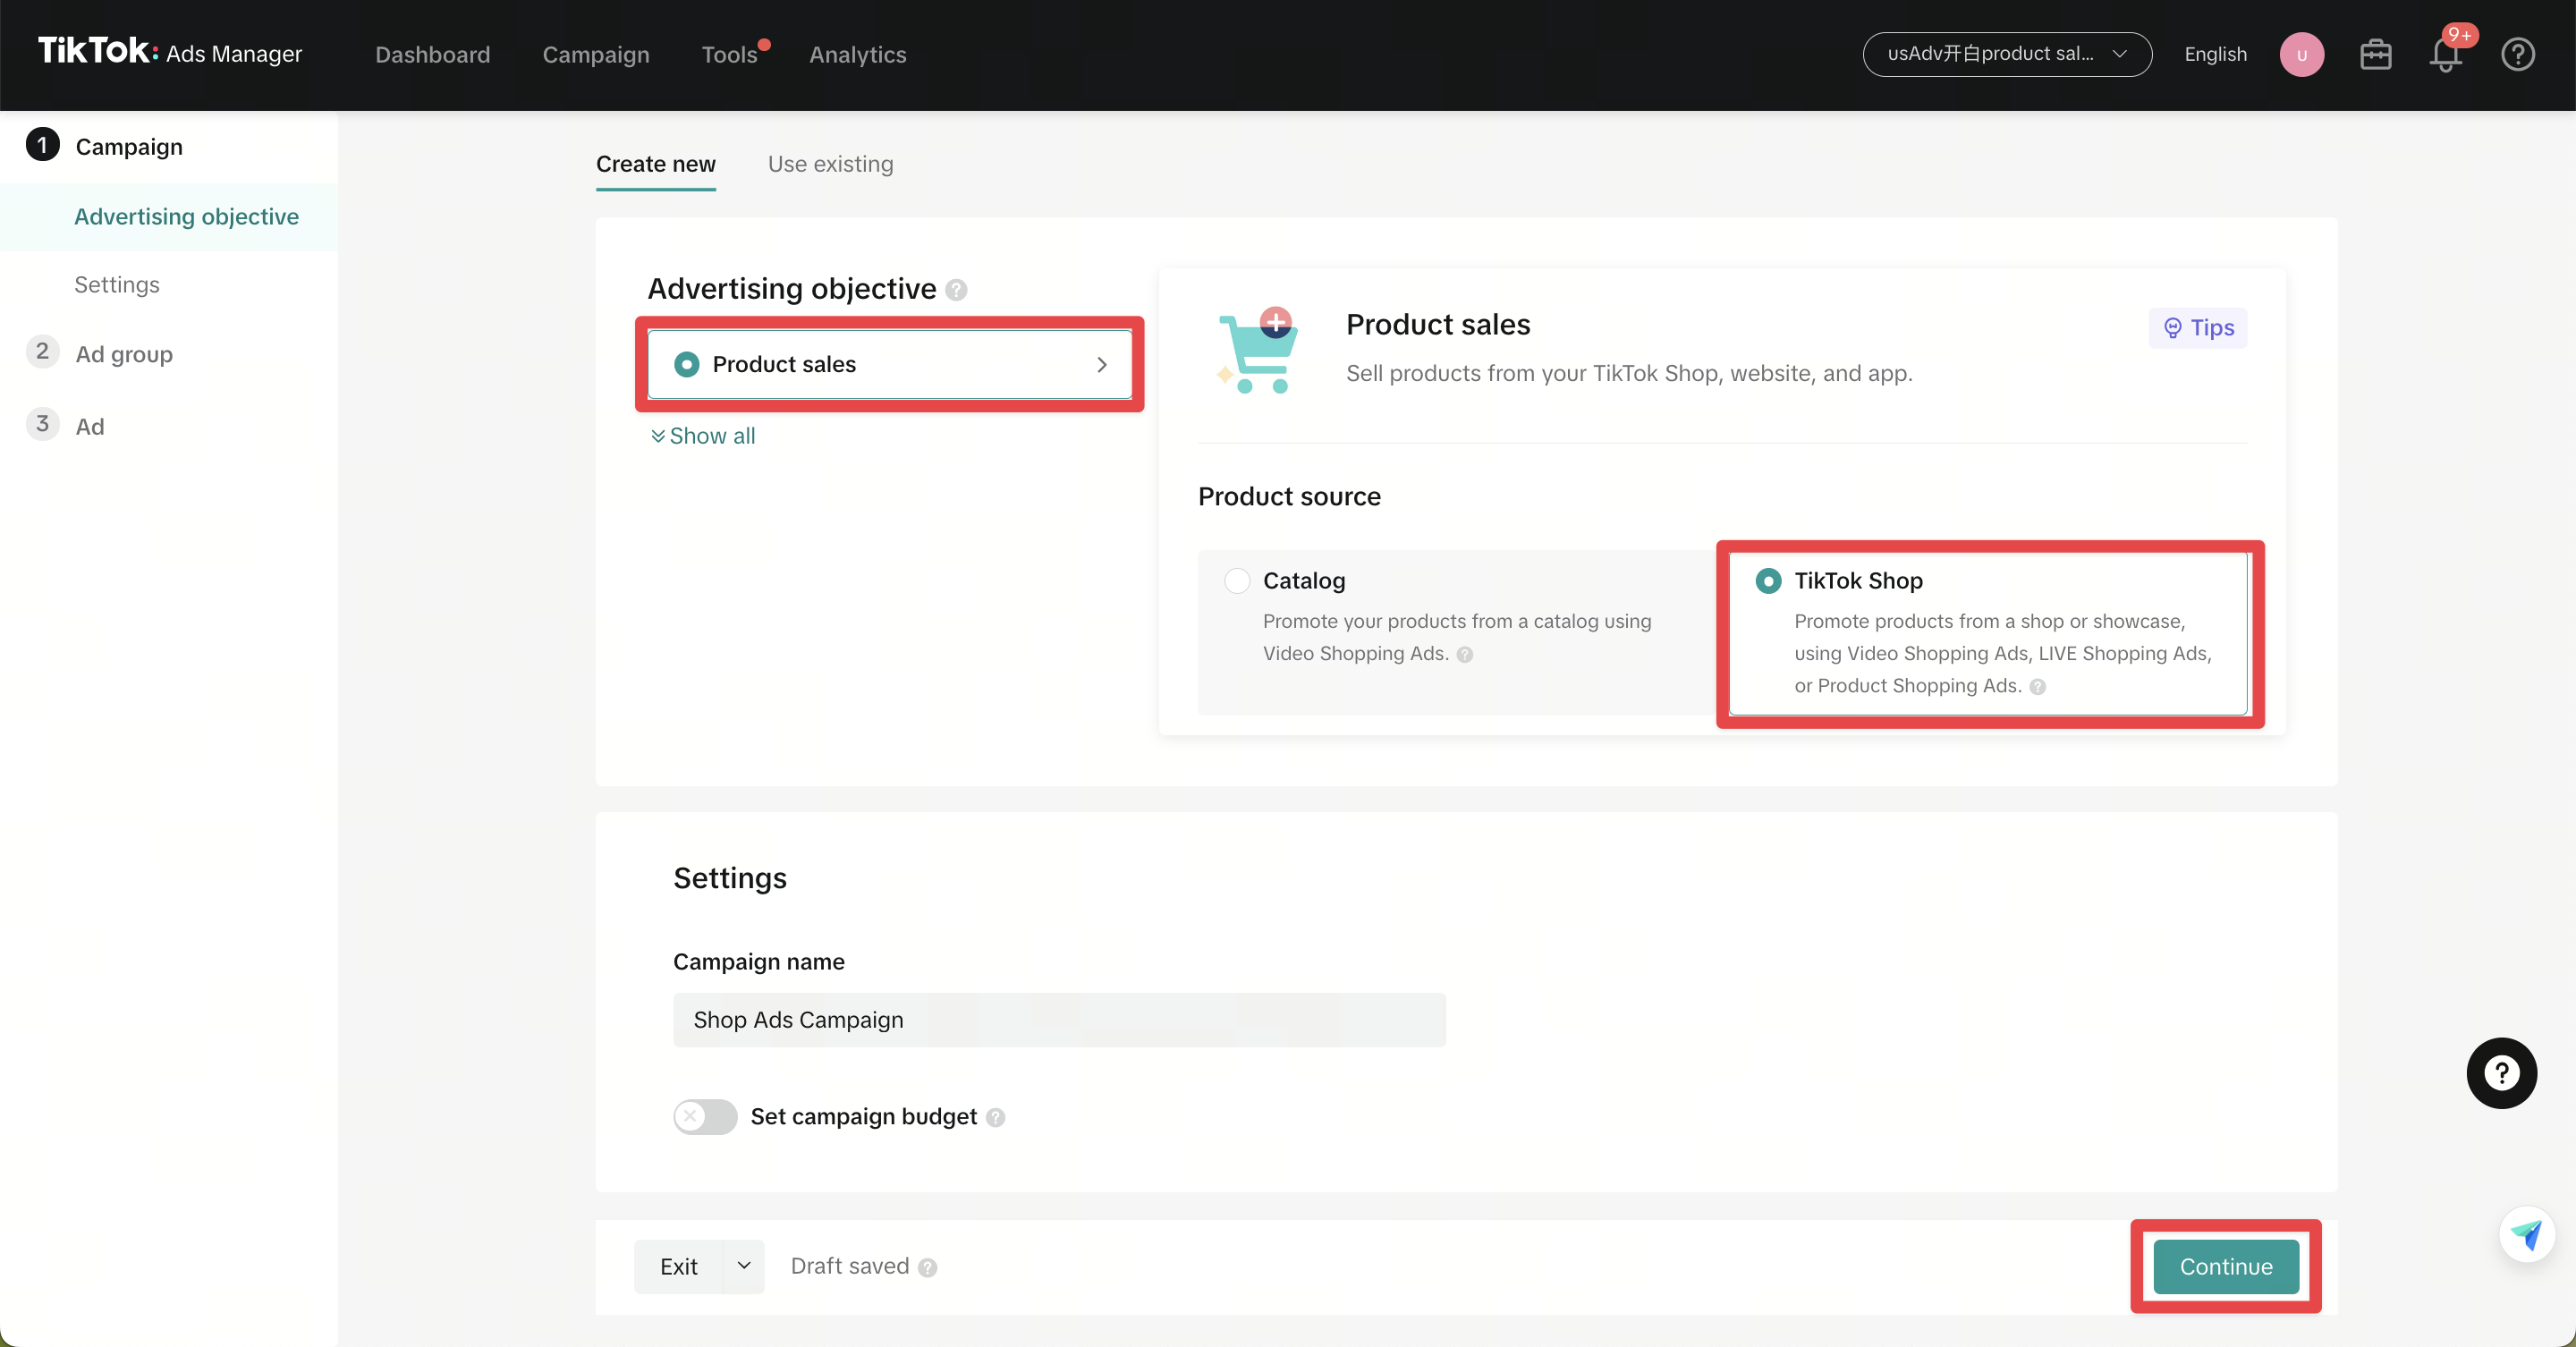2576x1347 pixels.
Task: Open the help question mark in header
Action: [x=2517, y=55]
